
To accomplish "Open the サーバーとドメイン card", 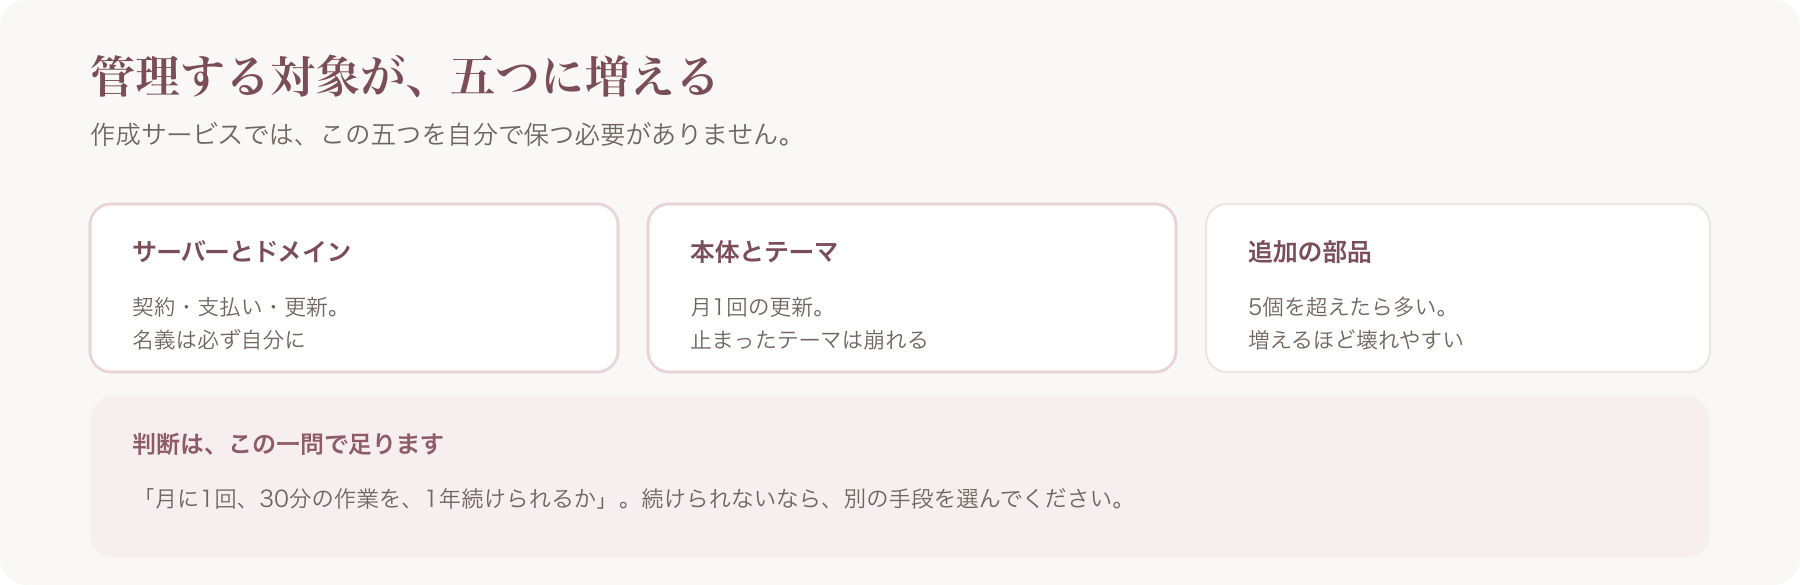I will [x=354, y=288].
